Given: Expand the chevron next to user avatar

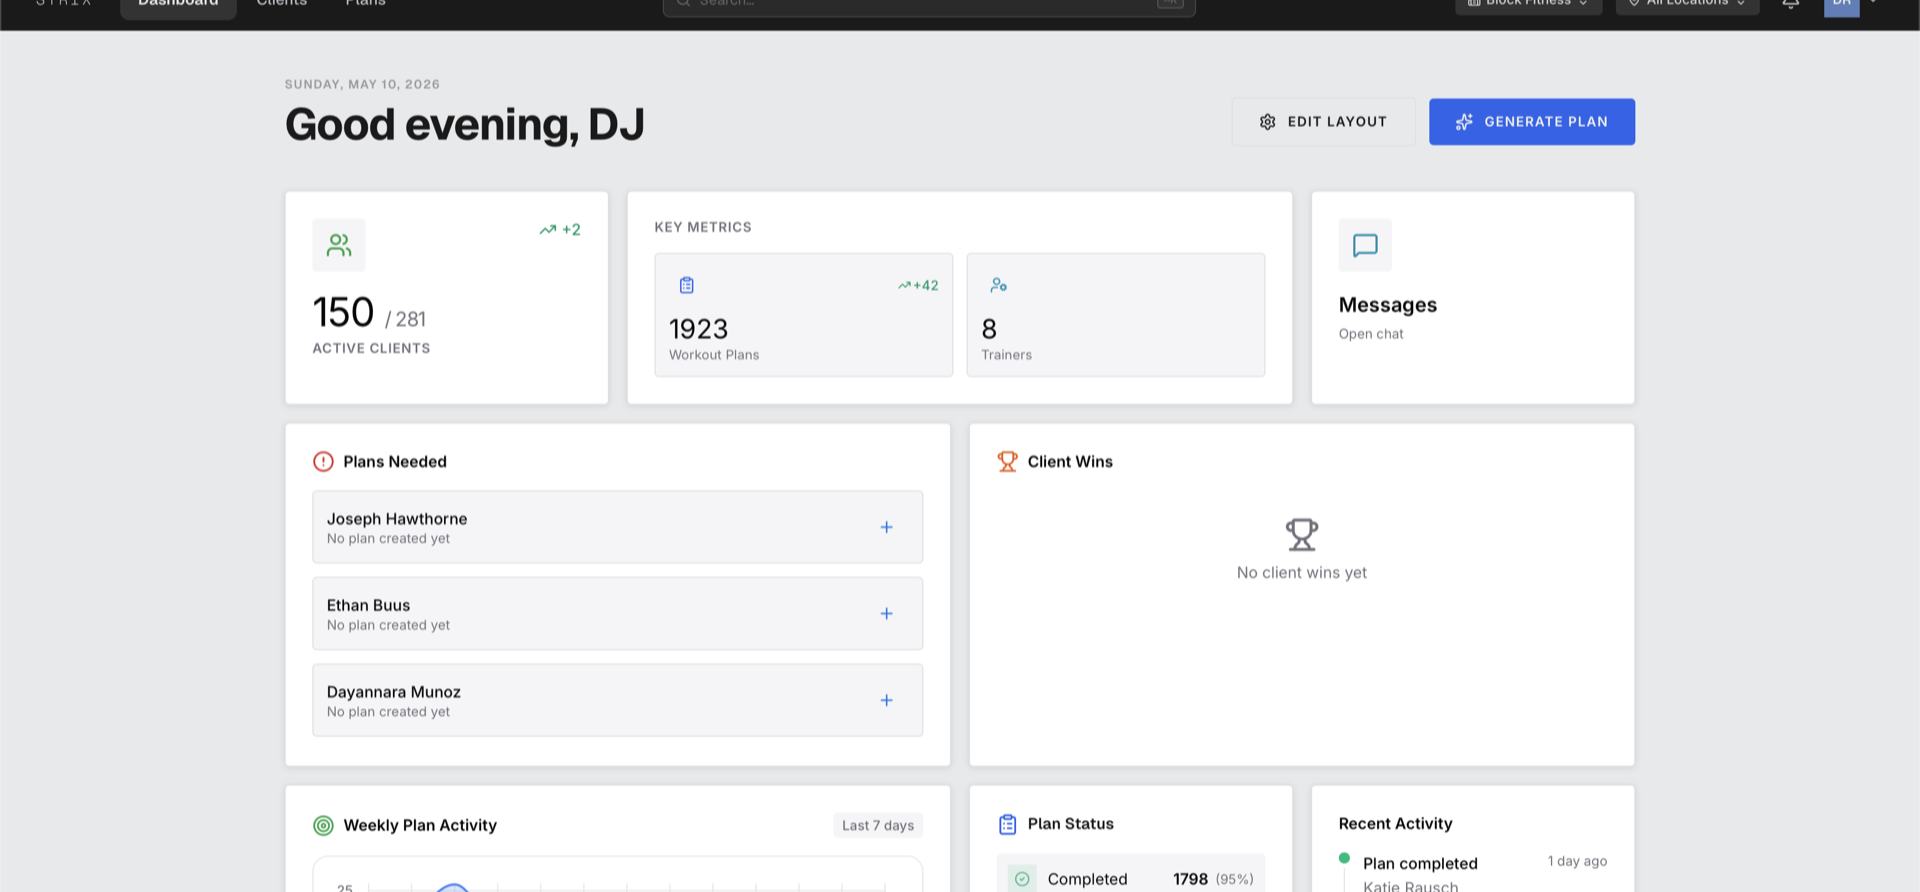Looking at the screenshot, I should pyautogui.click(x=1873, y=3).
